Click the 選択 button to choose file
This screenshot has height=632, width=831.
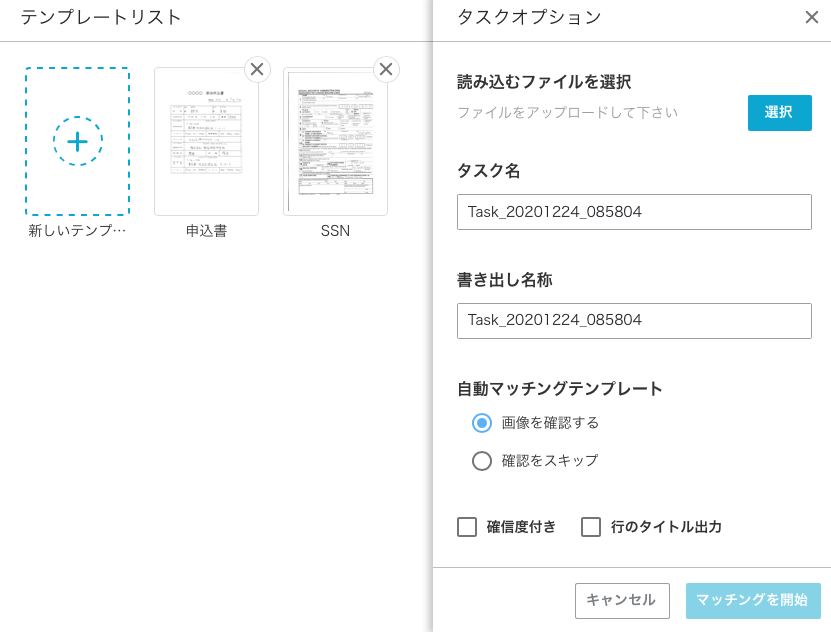[x=780, y=113]
